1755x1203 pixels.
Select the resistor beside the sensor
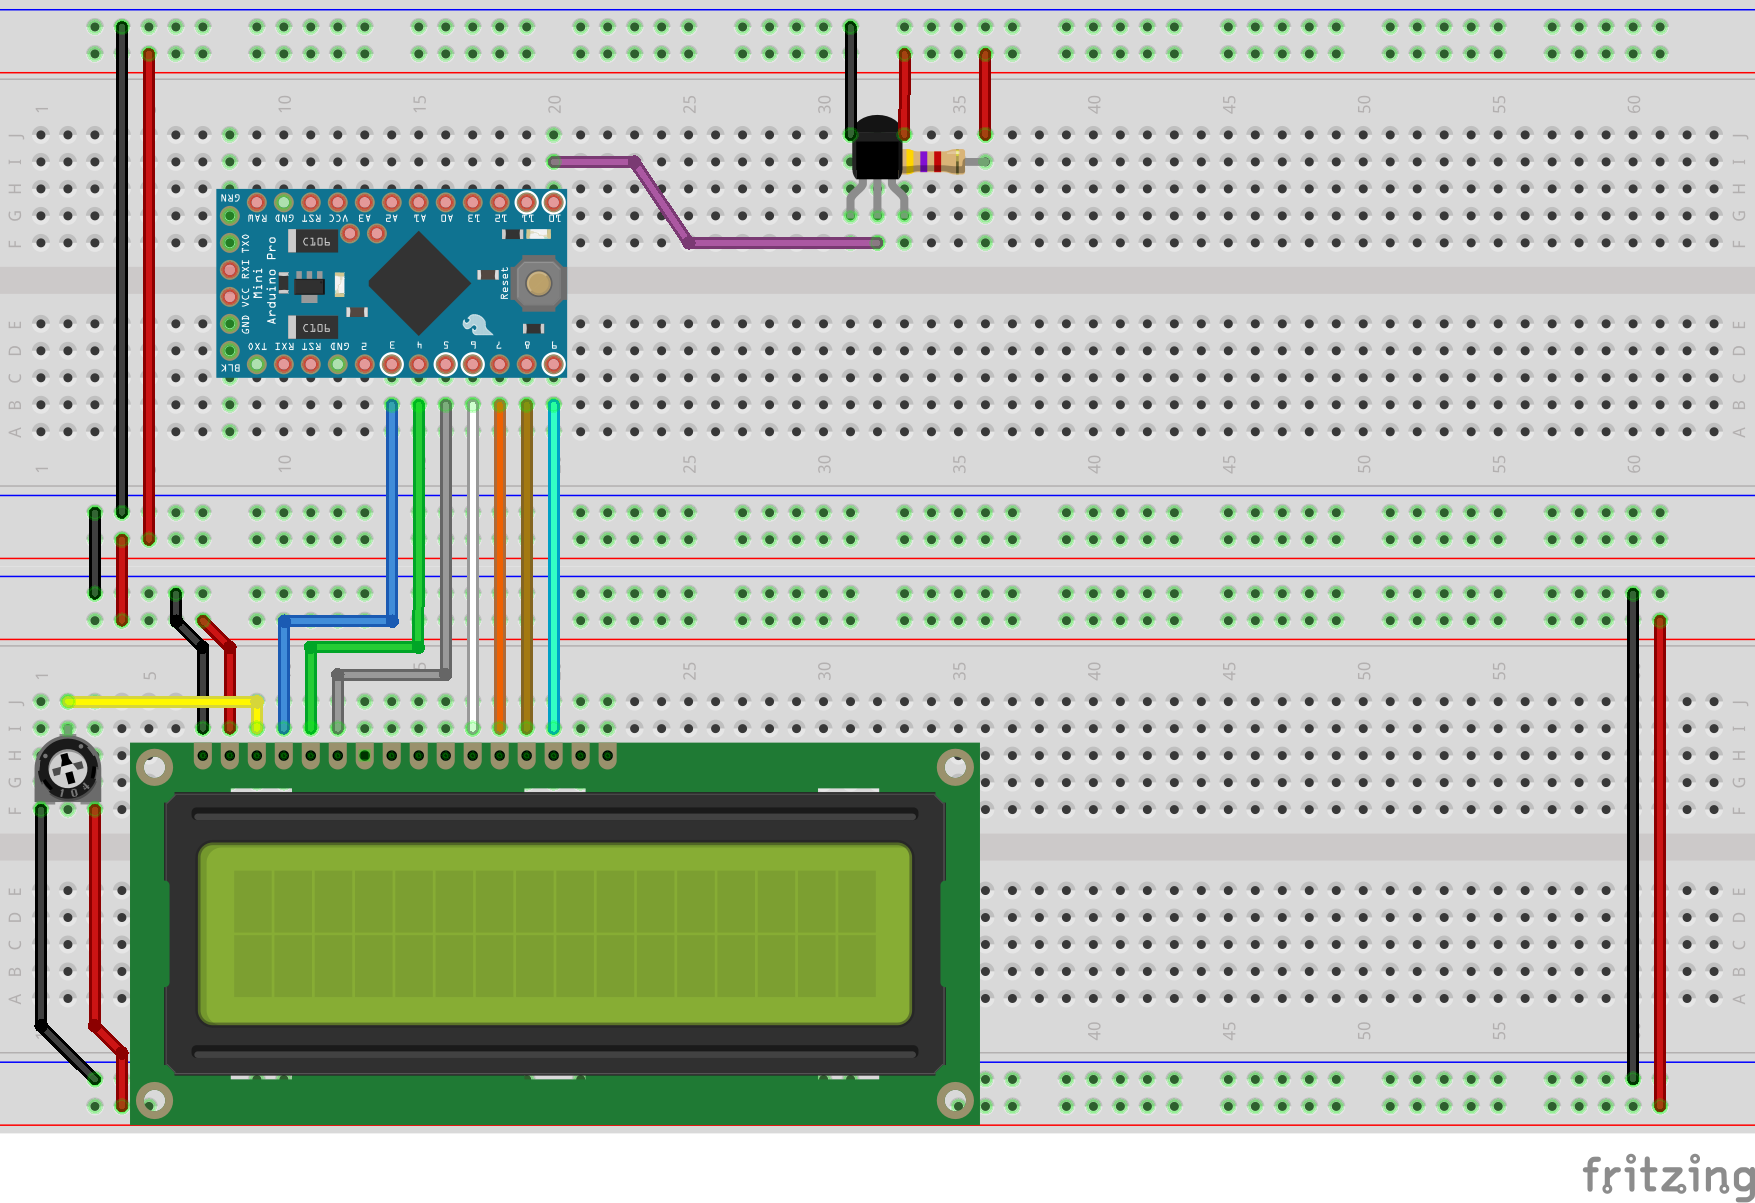935,161
